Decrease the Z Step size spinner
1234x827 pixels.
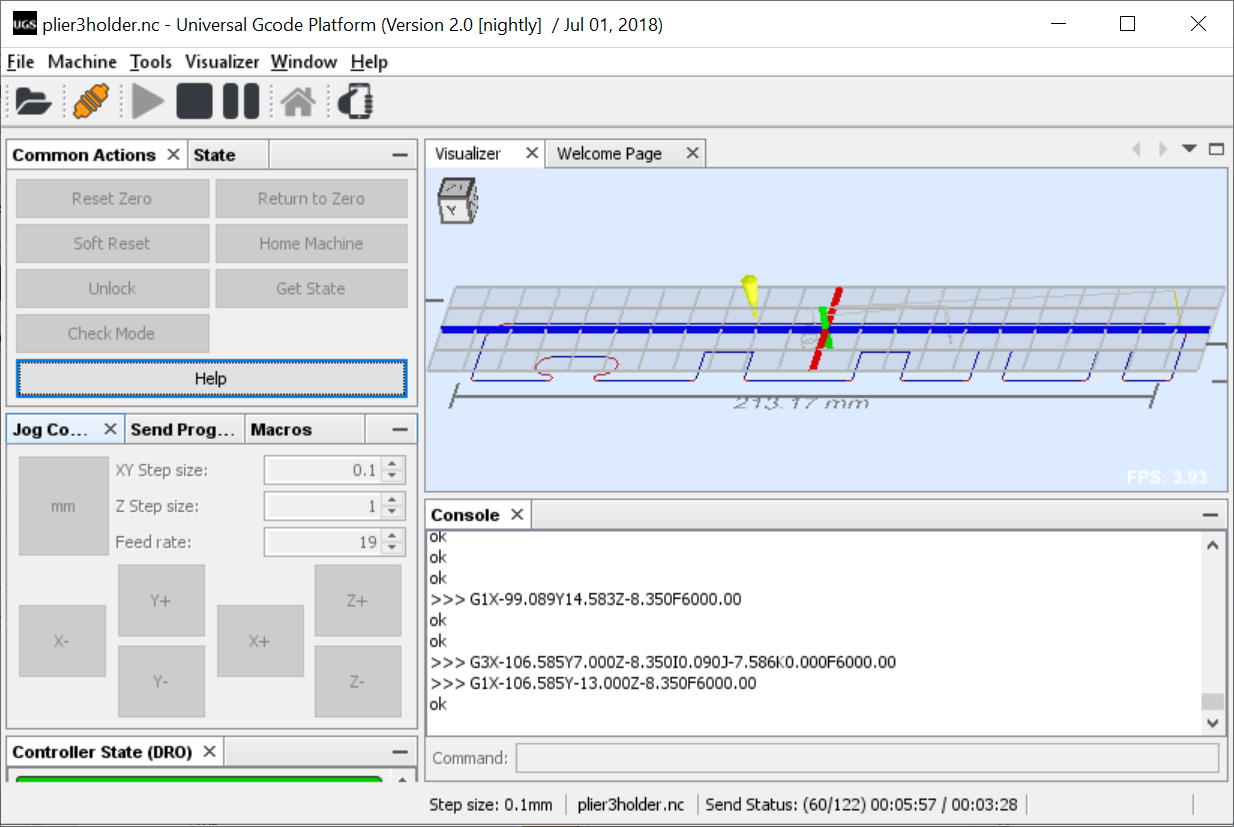(x=394, y=513)
